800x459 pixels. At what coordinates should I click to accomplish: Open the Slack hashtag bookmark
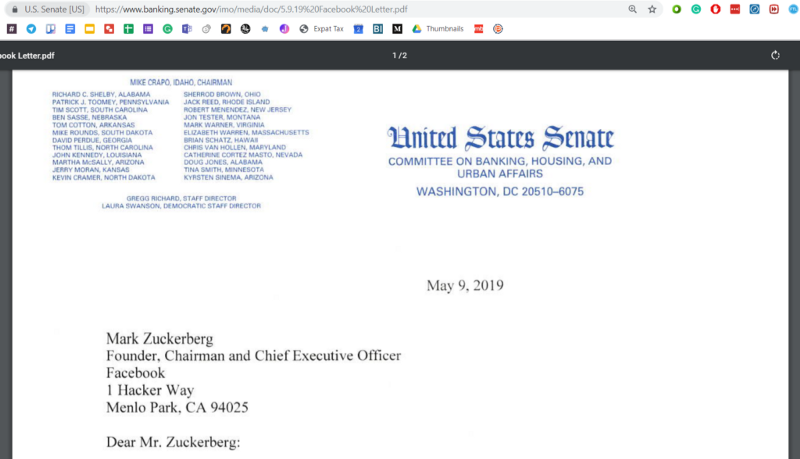[12, 29]
